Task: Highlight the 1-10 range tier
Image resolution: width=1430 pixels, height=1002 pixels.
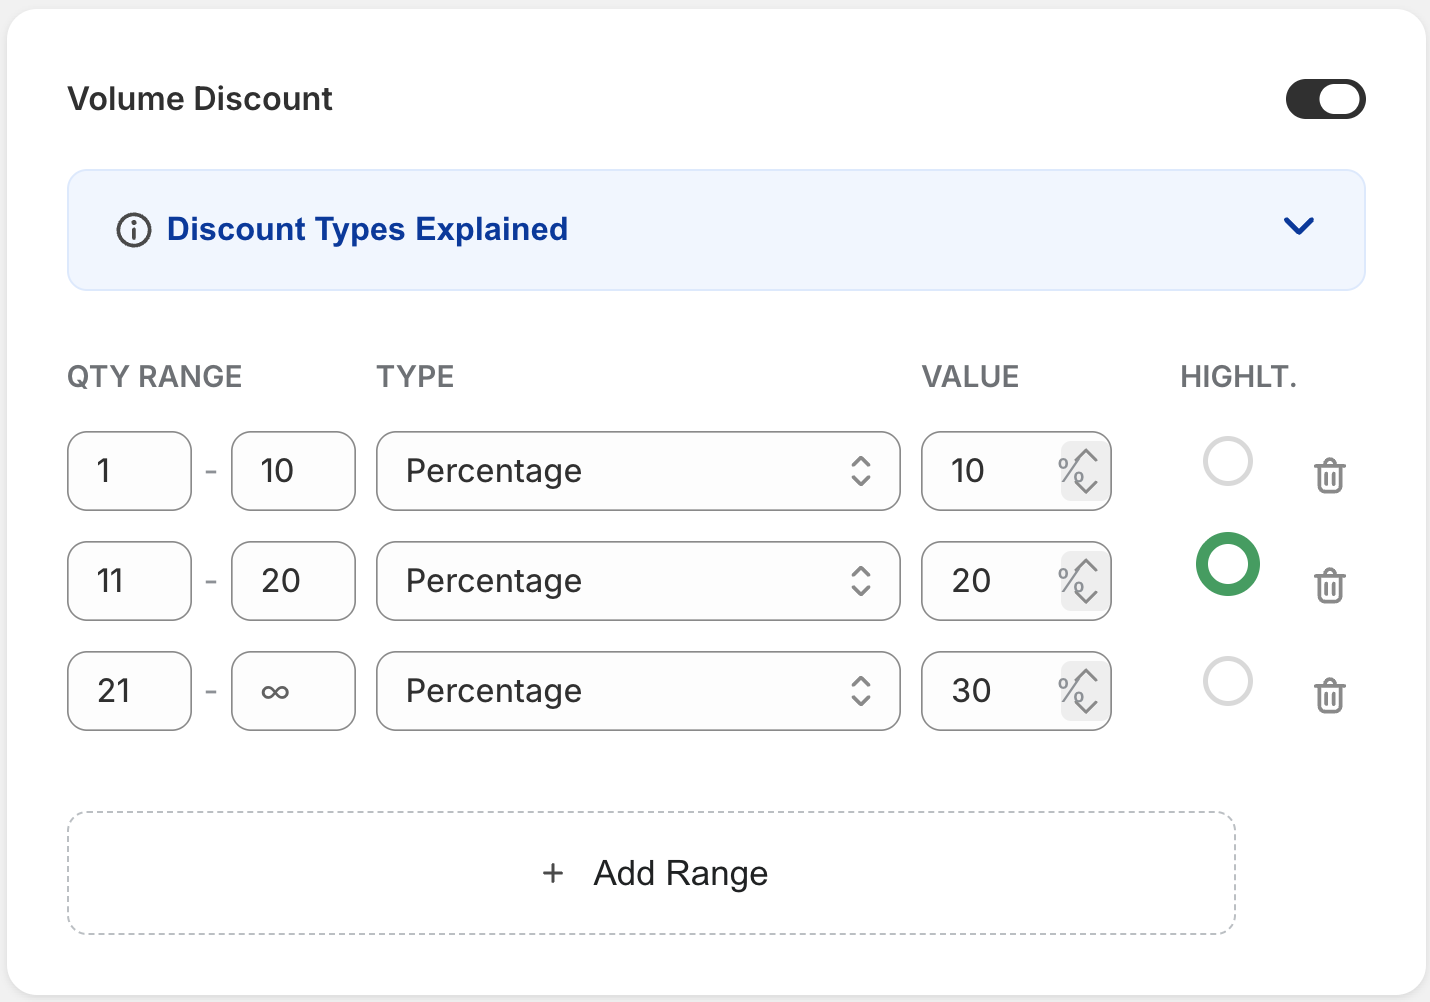Action: pyautogui.click(x=1227, y=462)
